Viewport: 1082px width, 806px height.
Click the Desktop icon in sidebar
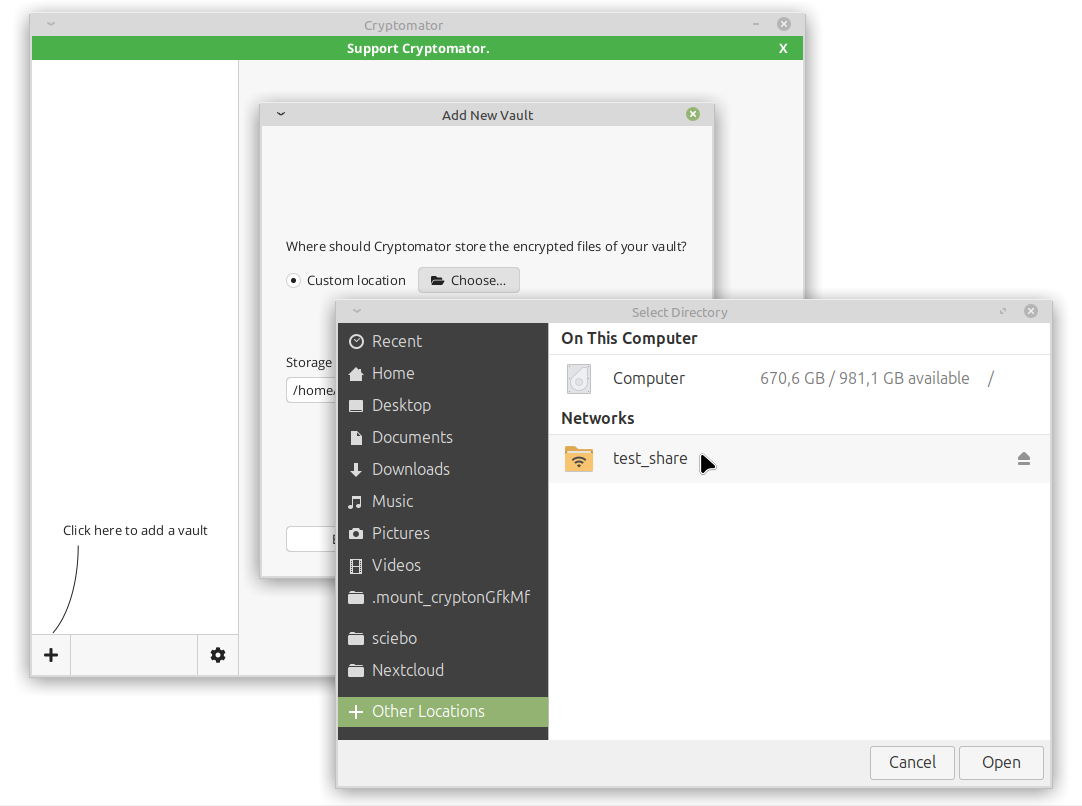click(356, 406)
